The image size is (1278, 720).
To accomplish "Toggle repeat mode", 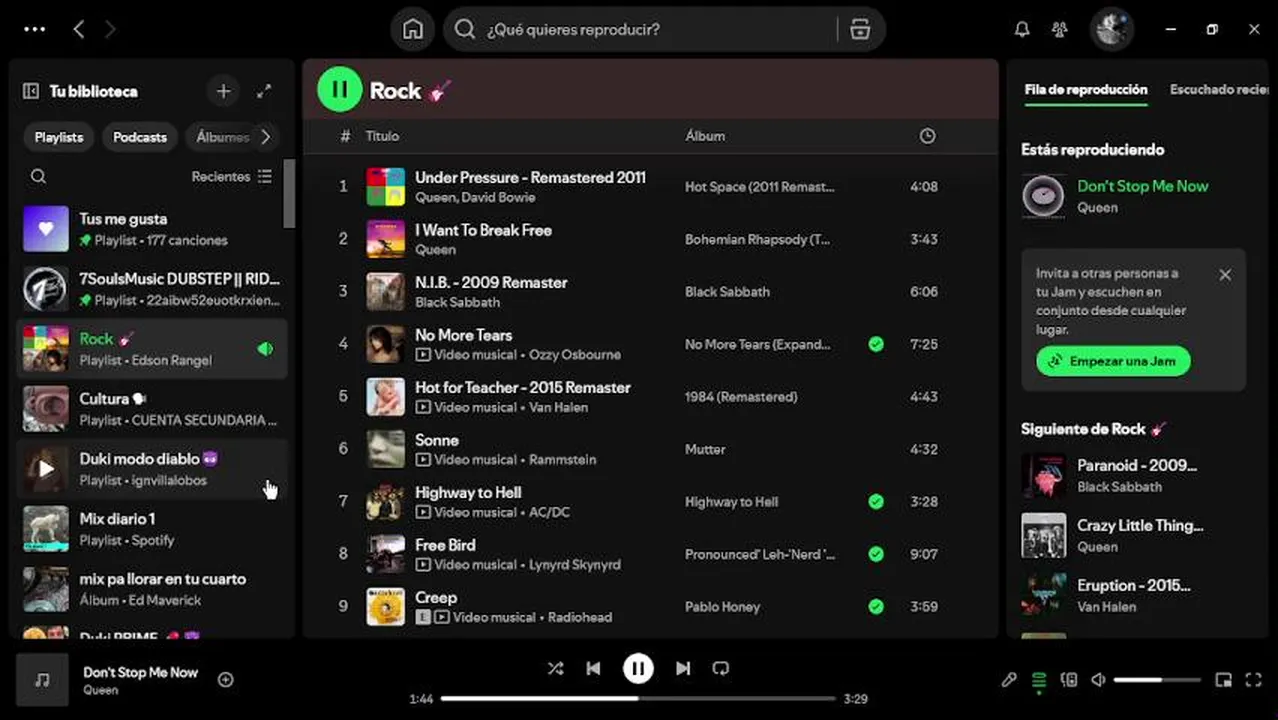I will click(x=721, y=668).
